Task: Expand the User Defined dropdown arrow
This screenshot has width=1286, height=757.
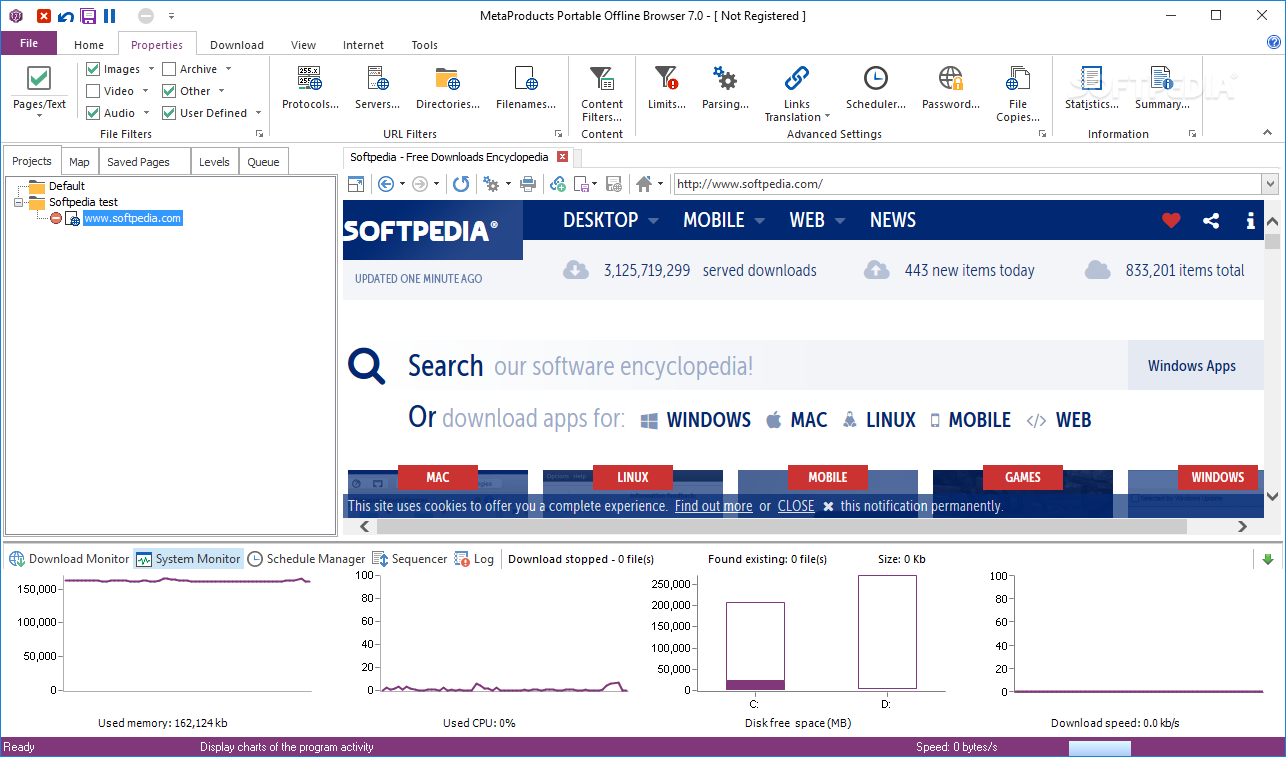Action: 258,113
